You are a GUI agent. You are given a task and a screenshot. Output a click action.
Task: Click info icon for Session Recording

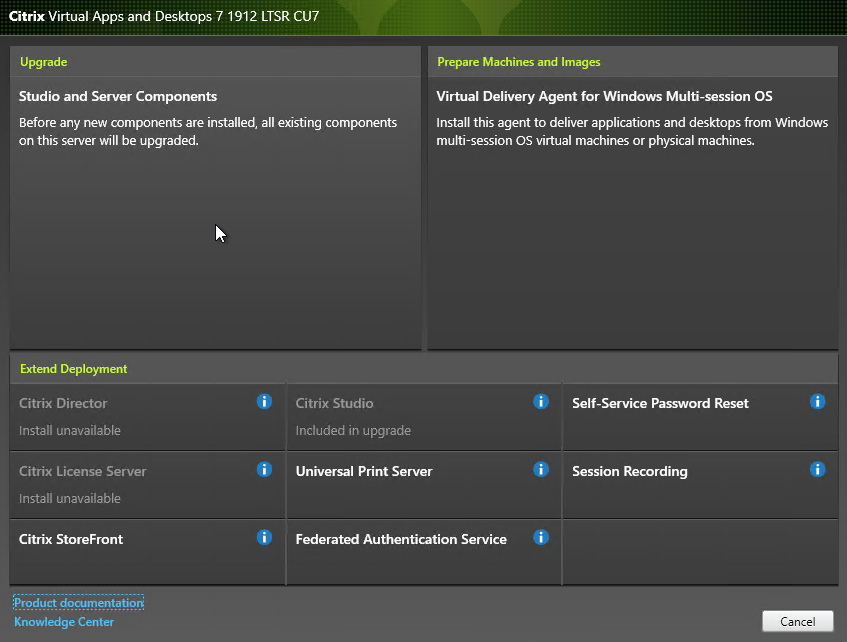817,470
